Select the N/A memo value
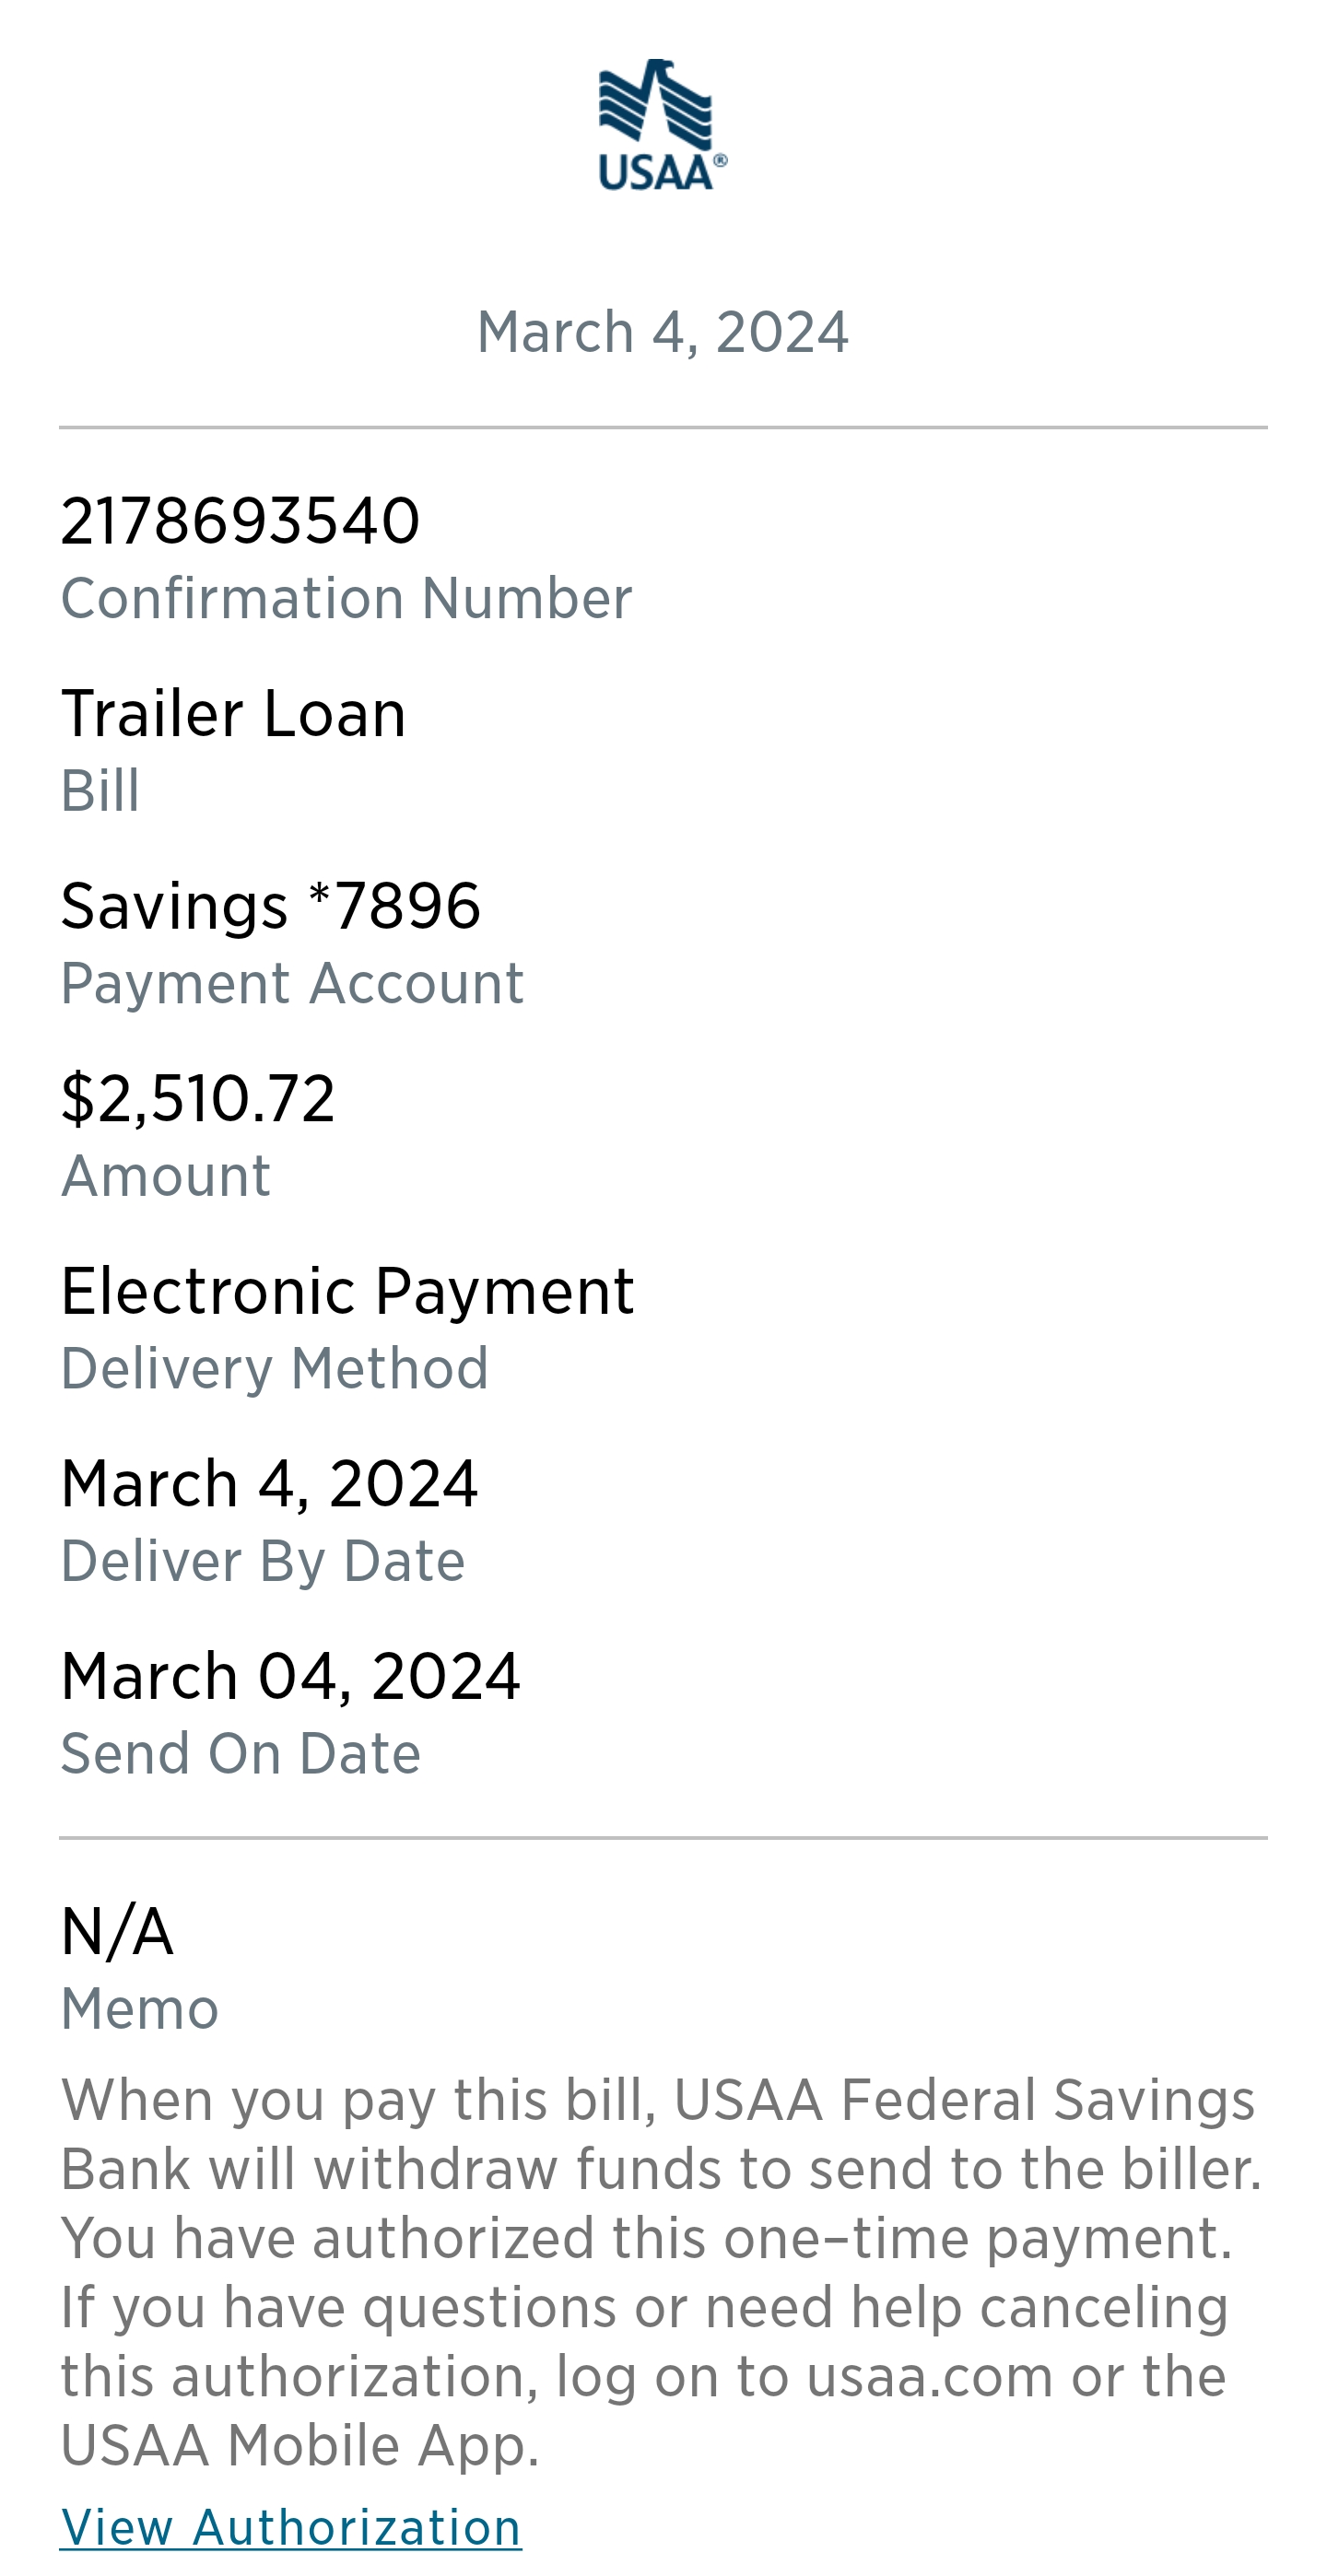Image resolution: width=1327 pixels, height=2576 pixels. click(117, 1931)
